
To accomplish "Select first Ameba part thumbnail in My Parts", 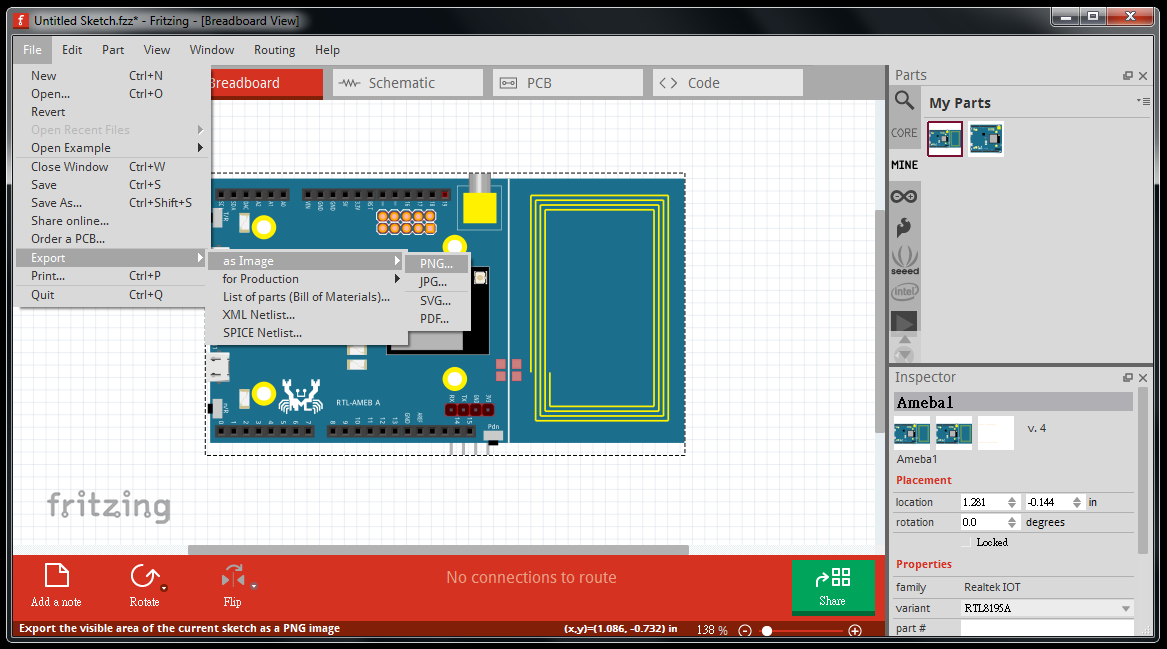I will coord(945,138).
